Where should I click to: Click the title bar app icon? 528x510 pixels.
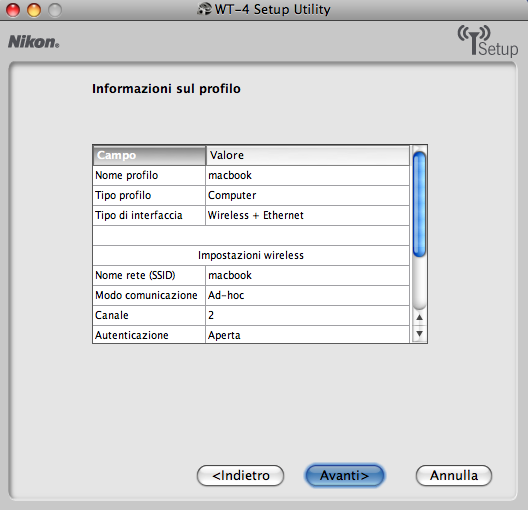(x=204, y=9)
